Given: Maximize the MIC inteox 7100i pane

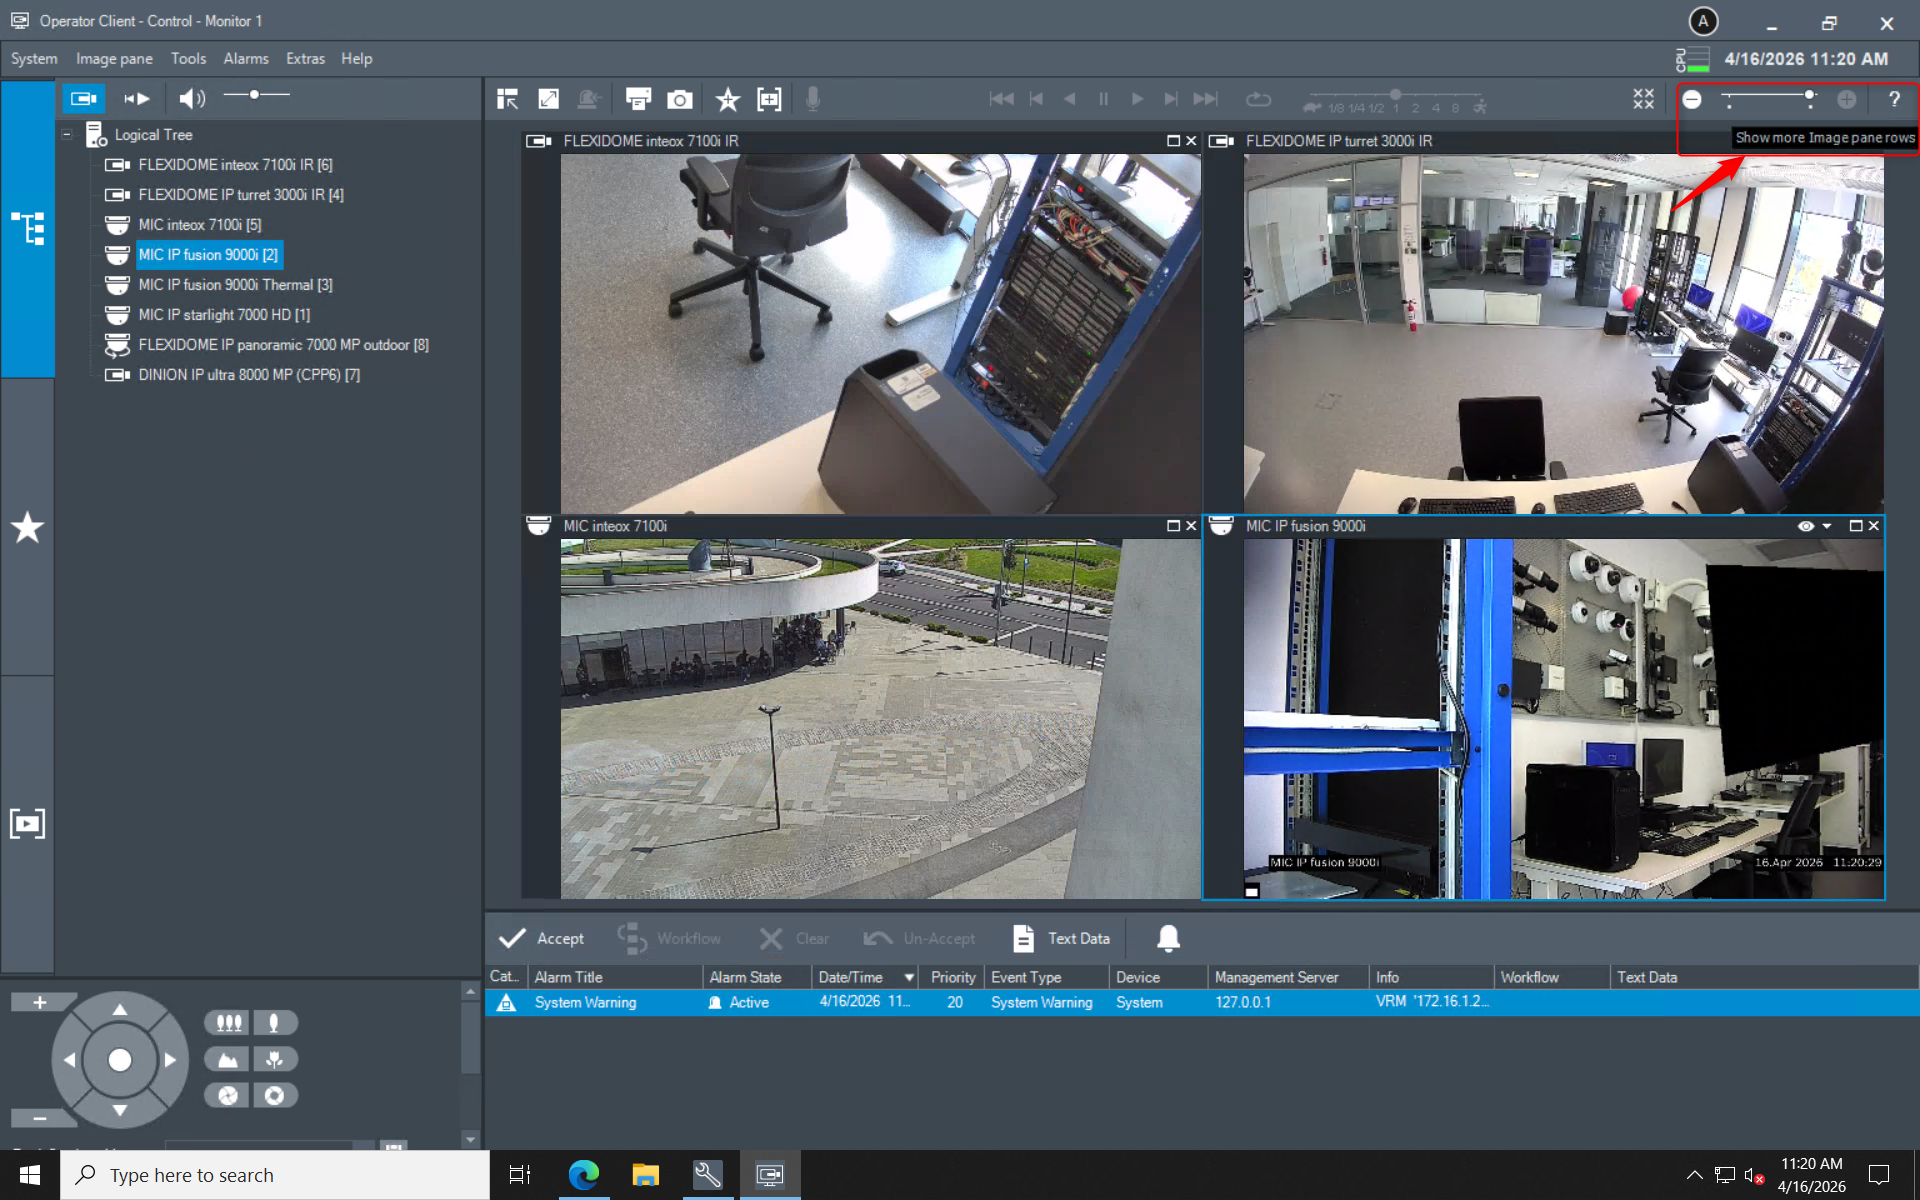Looking at the screenshot, I should (1173, 526).
